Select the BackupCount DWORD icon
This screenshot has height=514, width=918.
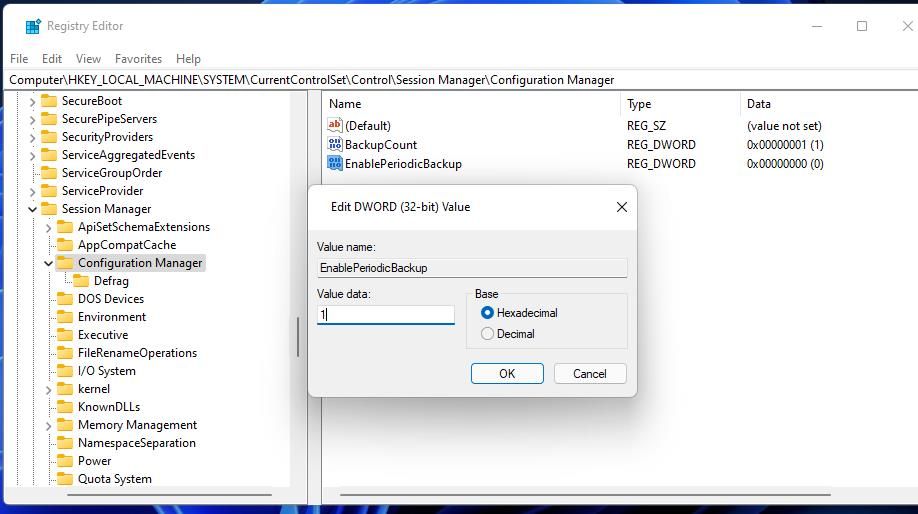(x=335, y=144)
